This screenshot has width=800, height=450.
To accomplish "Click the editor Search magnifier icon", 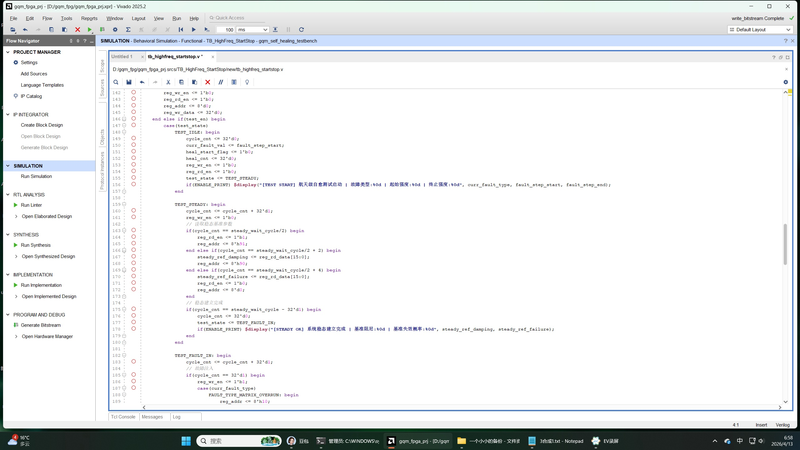I will click(116, 82).
